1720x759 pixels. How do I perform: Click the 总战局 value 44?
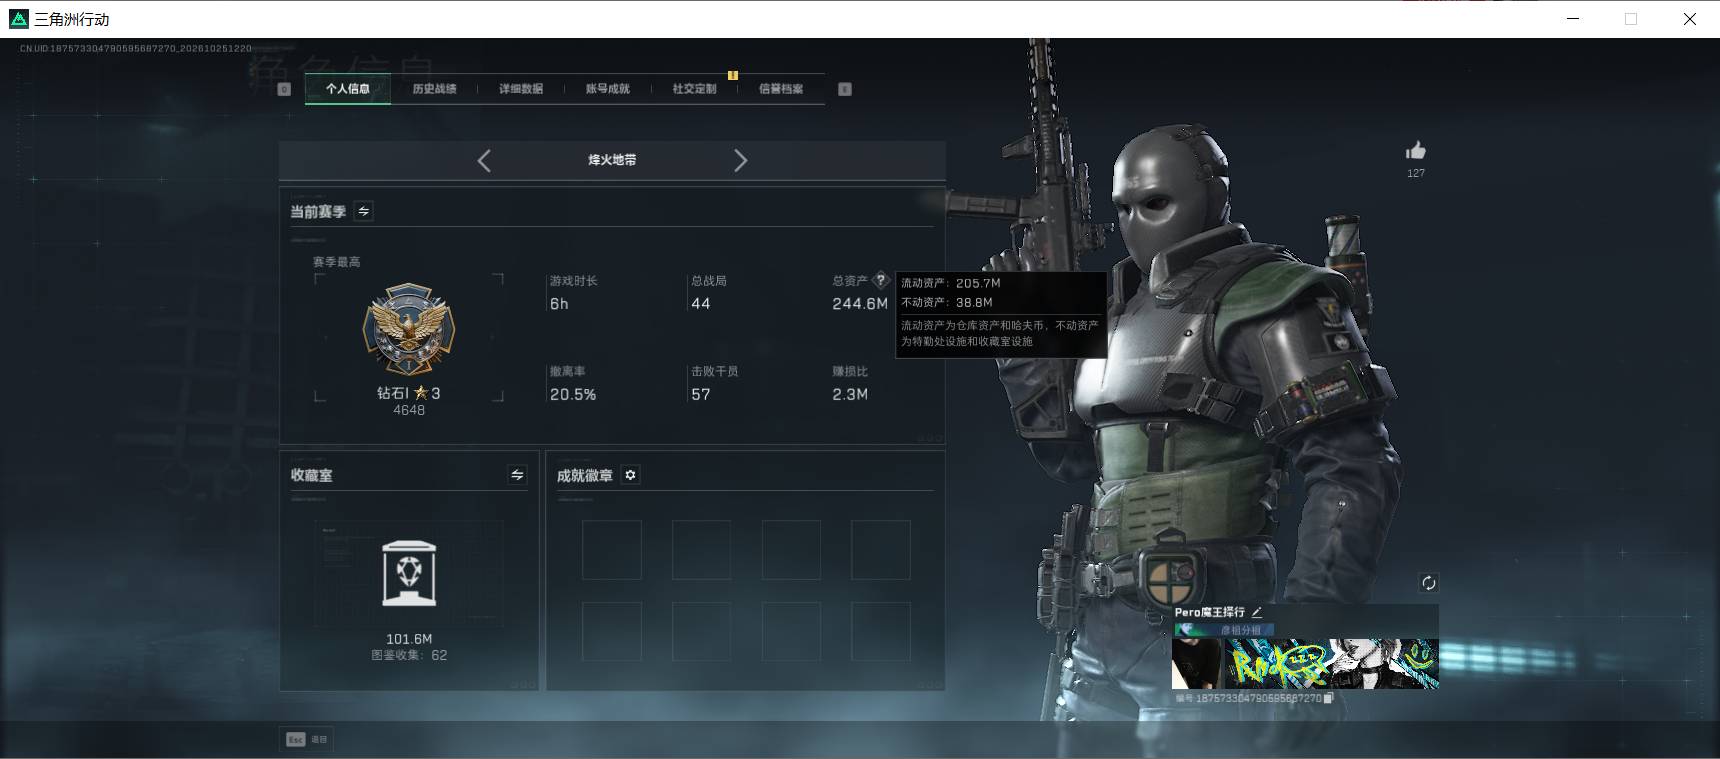click(x=701, y=303)
